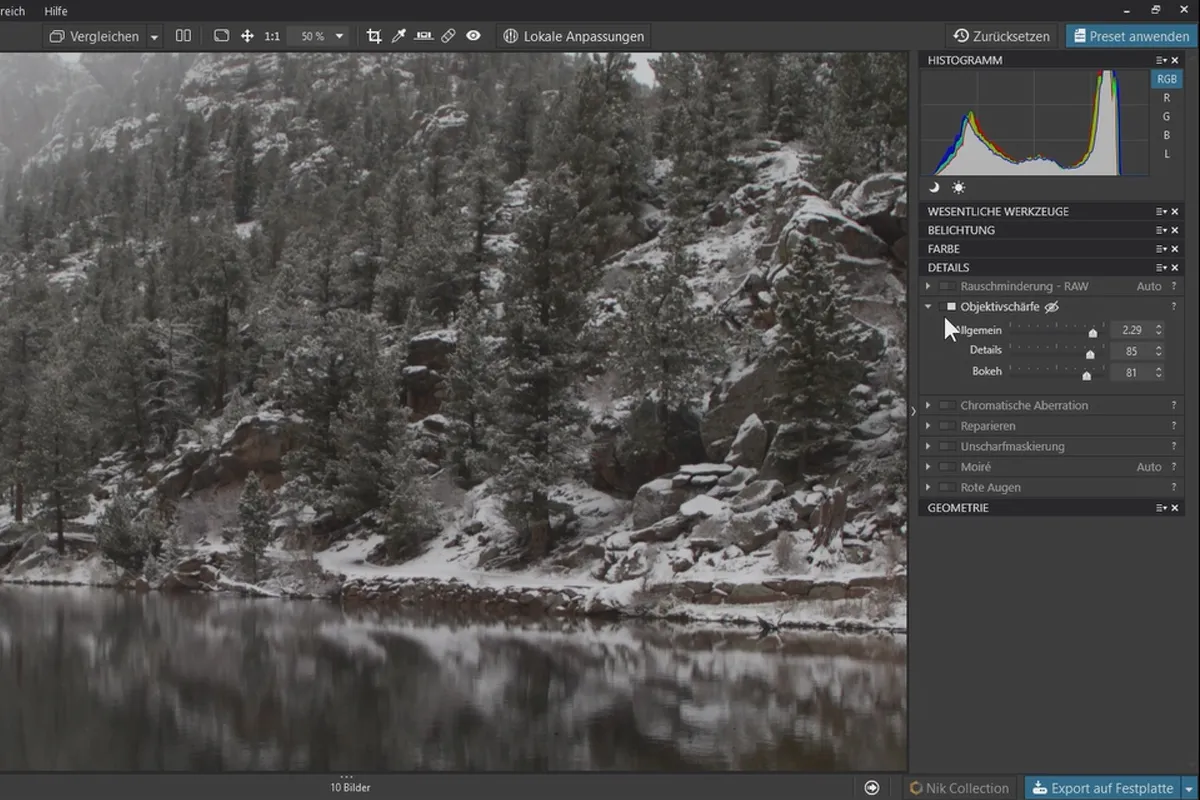Viewport: 1200px width, 800px height.
Task: Click the Vergleichen compare button
Action: click(x=94, y=36)
